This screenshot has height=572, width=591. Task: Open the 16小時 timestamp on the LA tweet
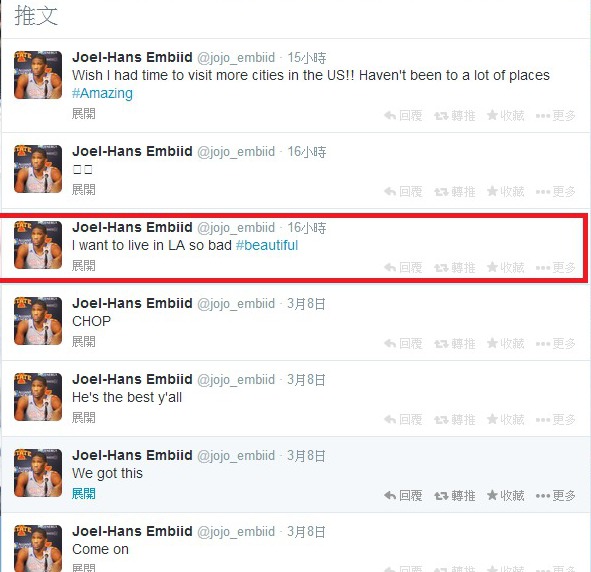[x=307, y=228]
